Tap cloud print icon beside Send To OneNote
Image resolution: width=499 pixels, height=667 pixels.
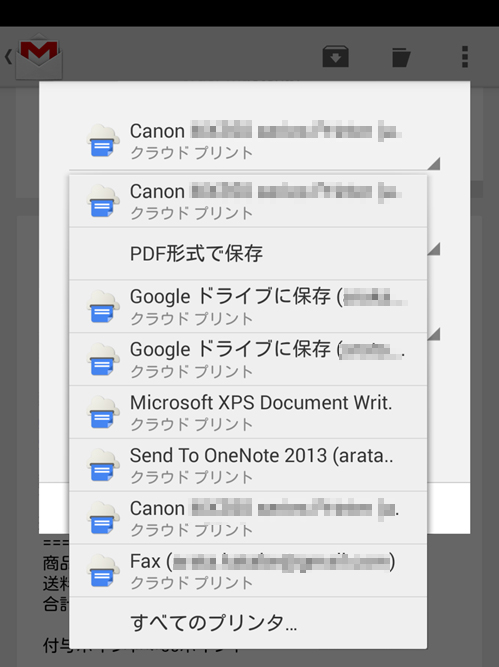coord(103,465)
